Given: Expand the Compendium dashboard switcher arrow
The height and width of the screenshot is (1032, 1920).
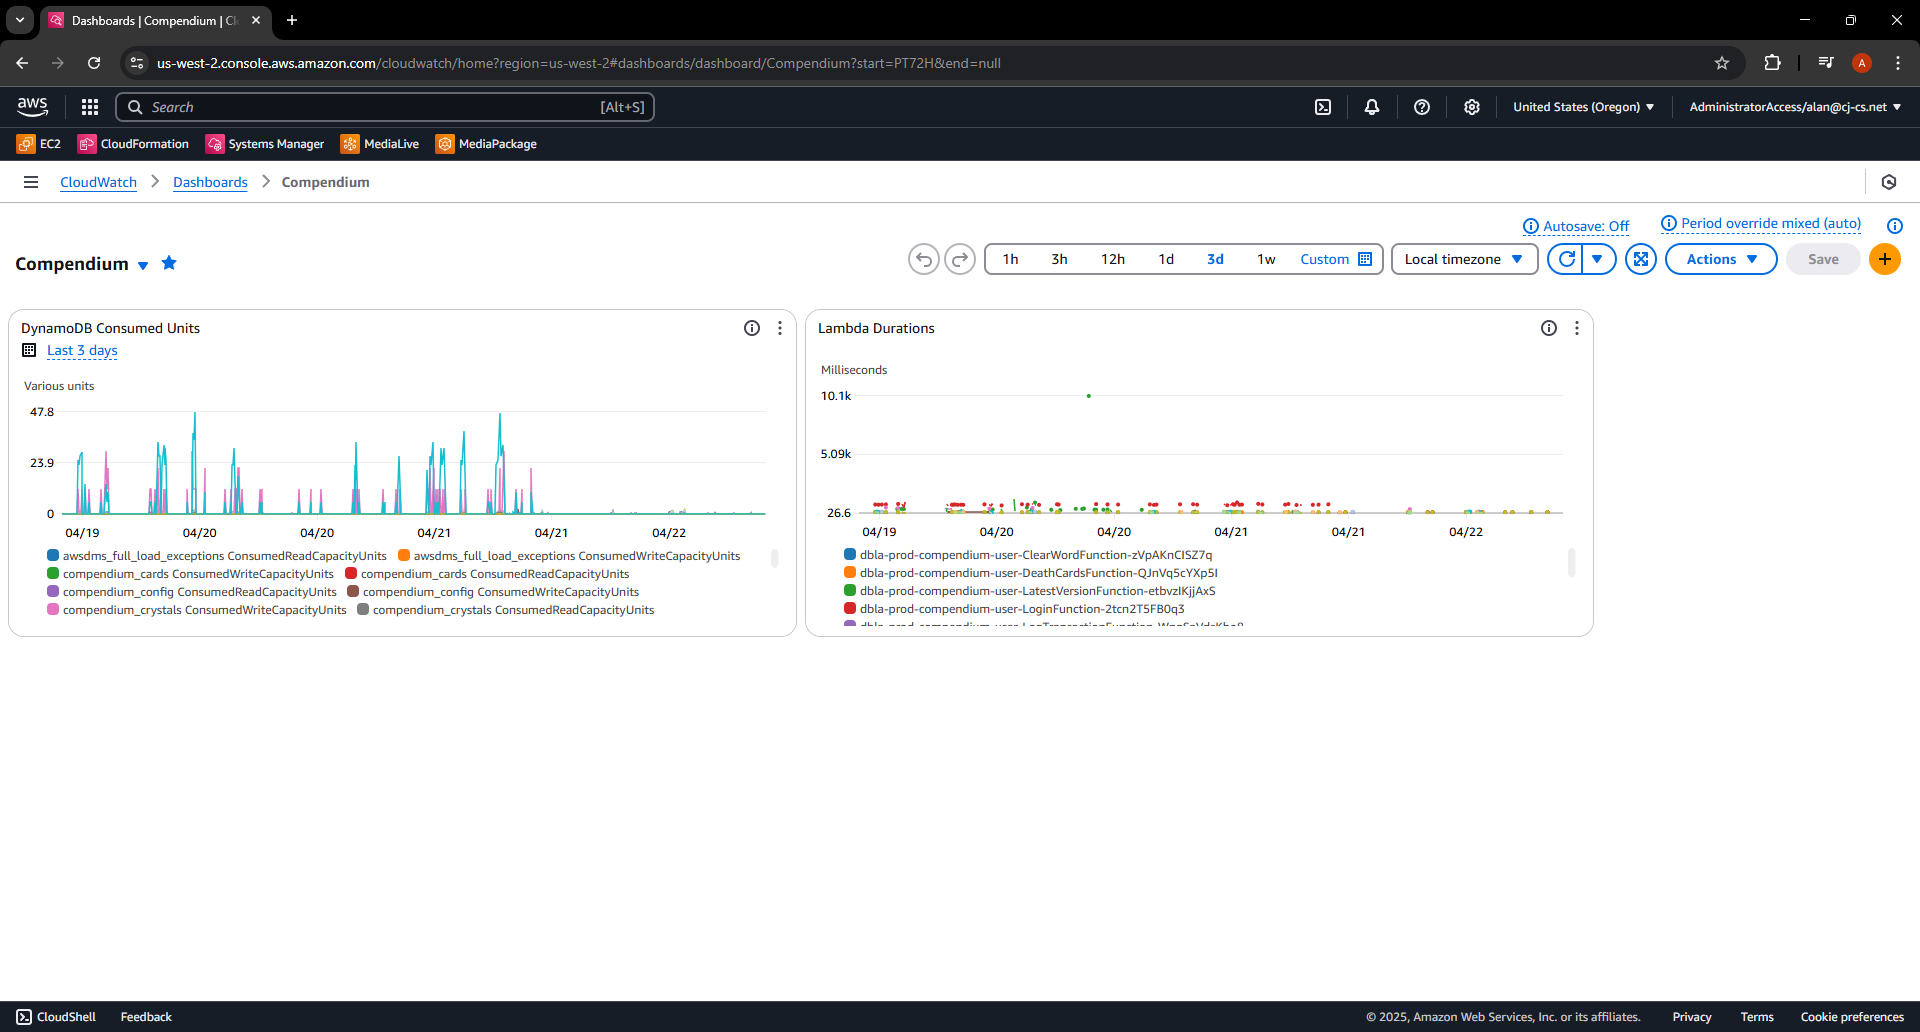Looking at the screenshot, I should (x=143, y=265).
